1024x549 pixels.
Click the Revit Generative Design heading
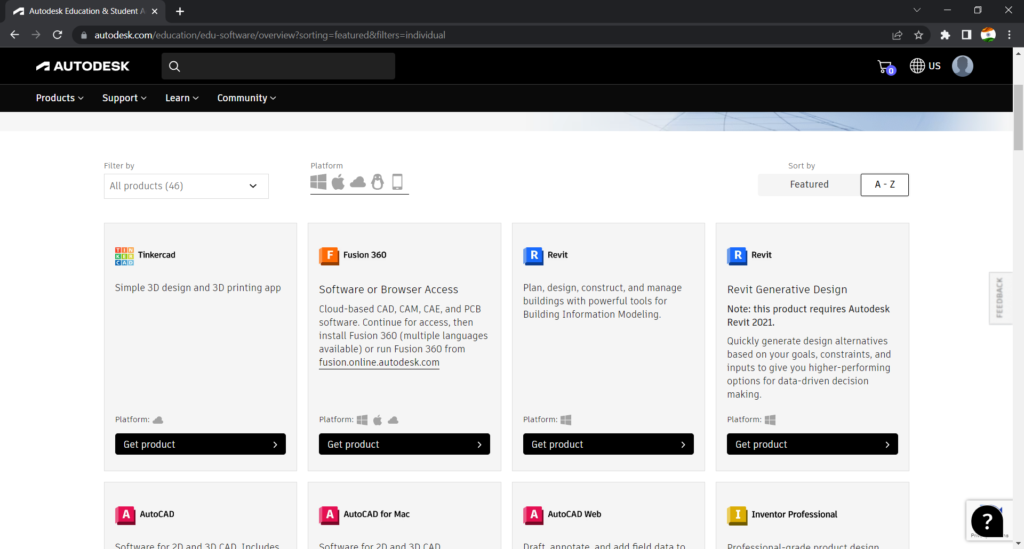click(787, 289)
